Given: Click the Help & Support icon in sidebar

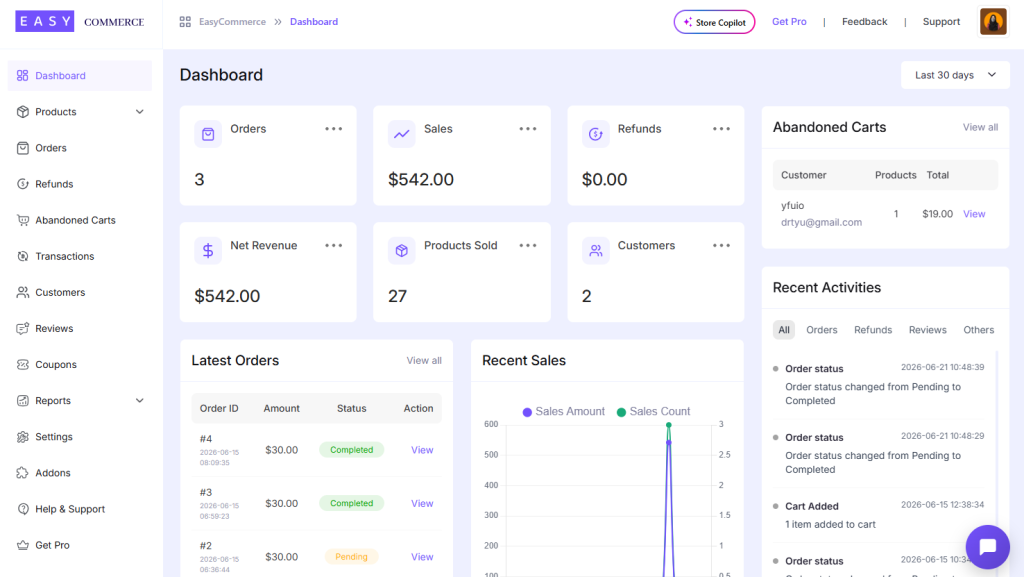Looking at the screenshot, I should pos(23,509).
